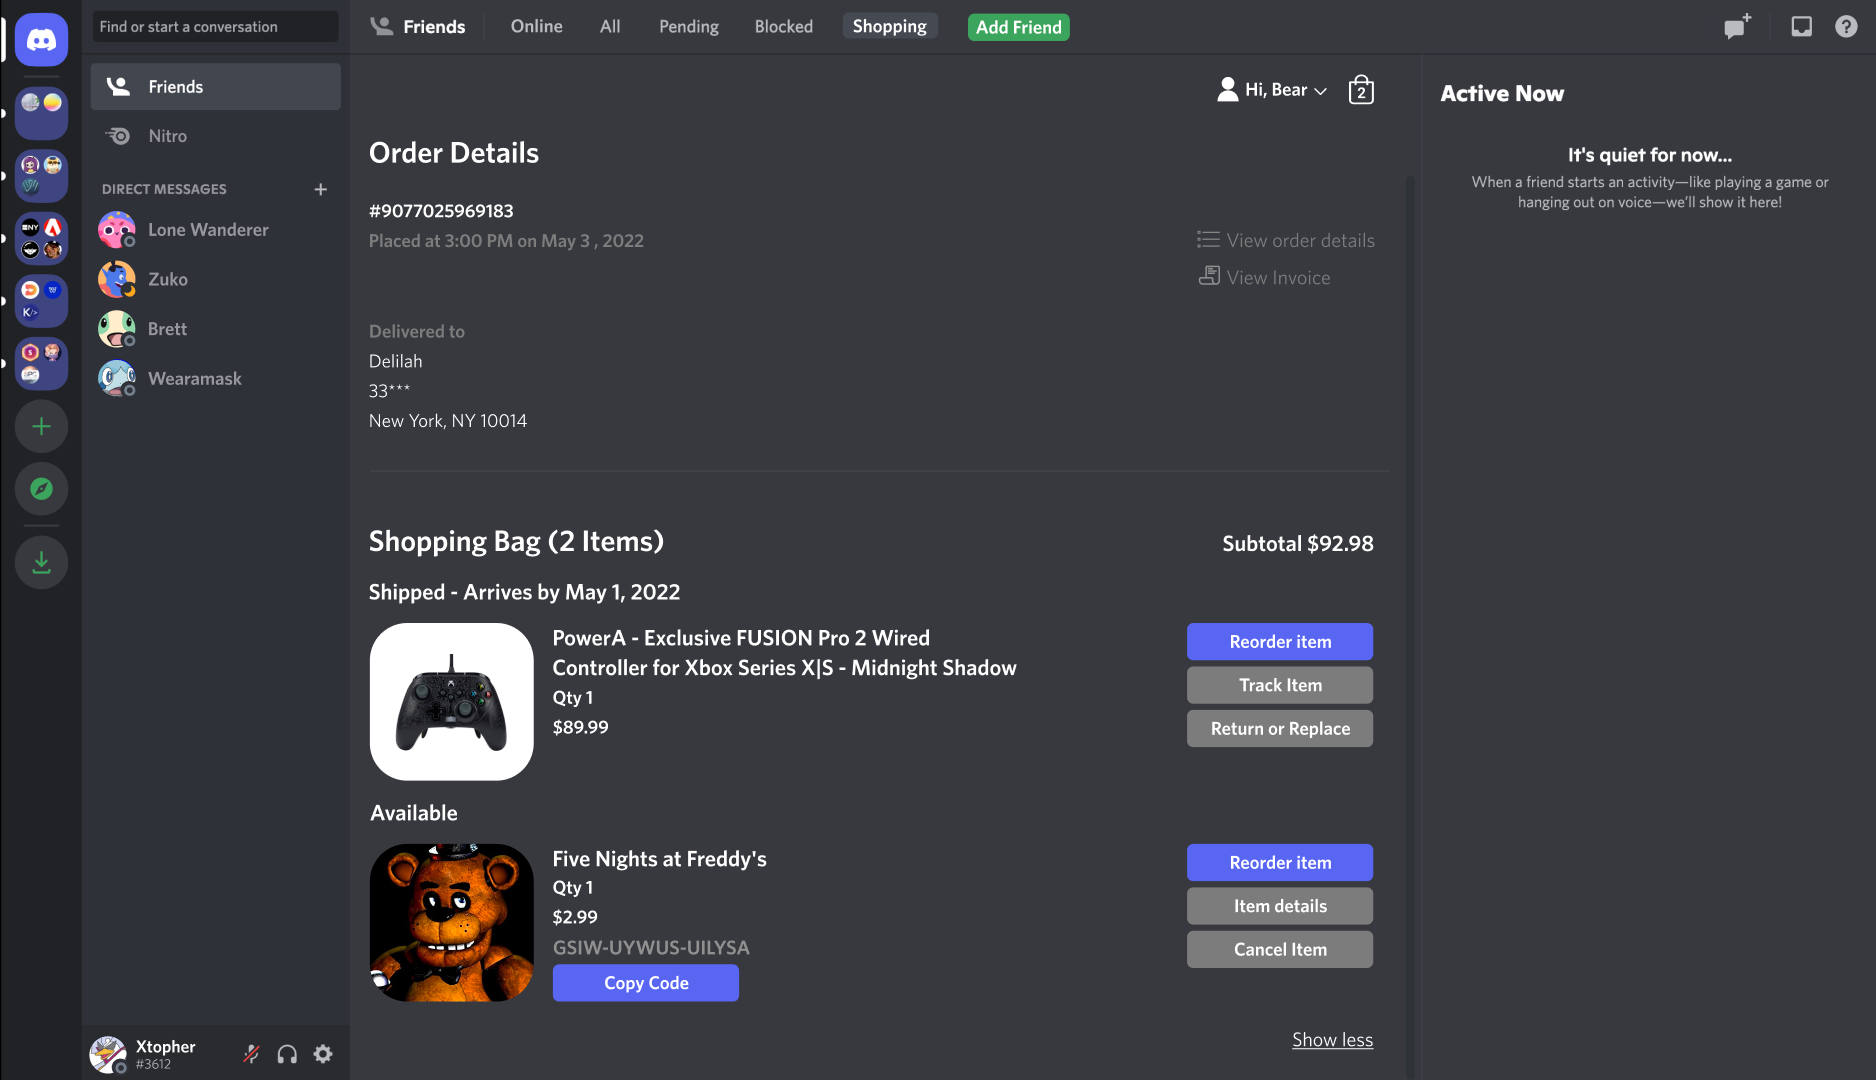The width and height of the screenshot is (1876, 1080).
Task: Click Five Nights at Freddy's thumbnail
Action: tap(452, 923)
